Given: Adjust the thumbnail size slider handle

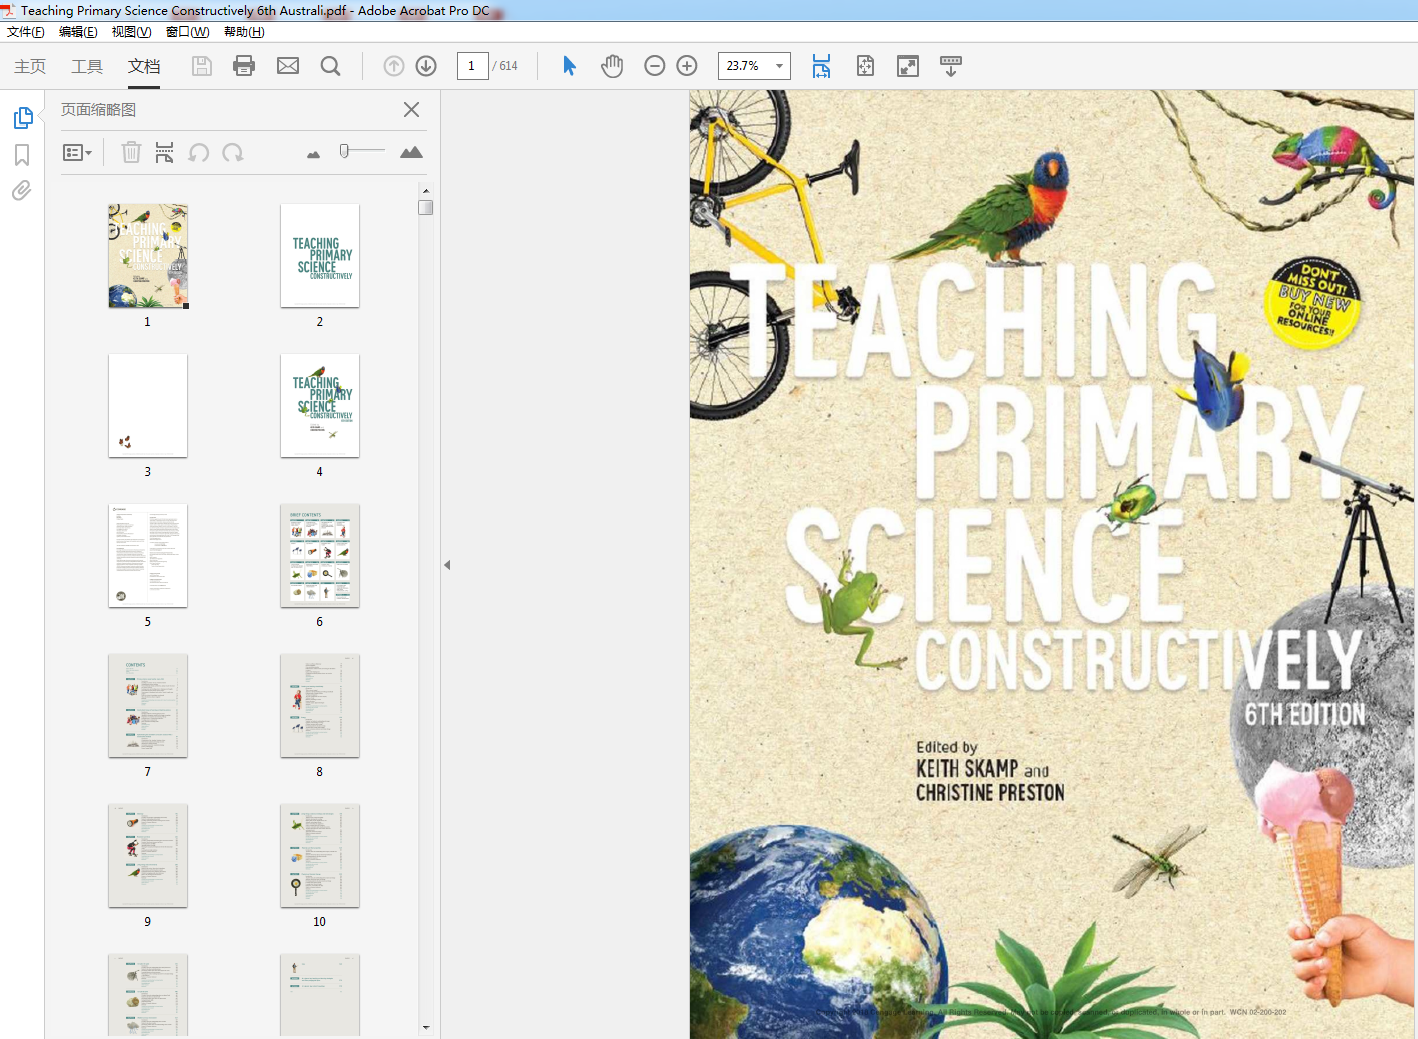Looking at the screenshot, I should (344, 151).
